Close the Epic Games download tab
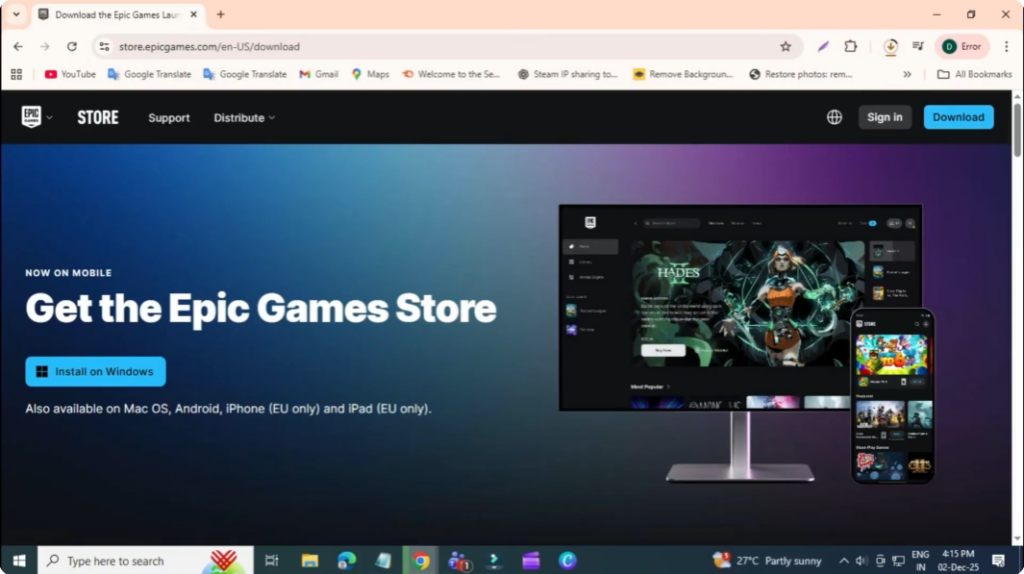This screenshot has width=1024, height=574. click(x=193, y=14)
